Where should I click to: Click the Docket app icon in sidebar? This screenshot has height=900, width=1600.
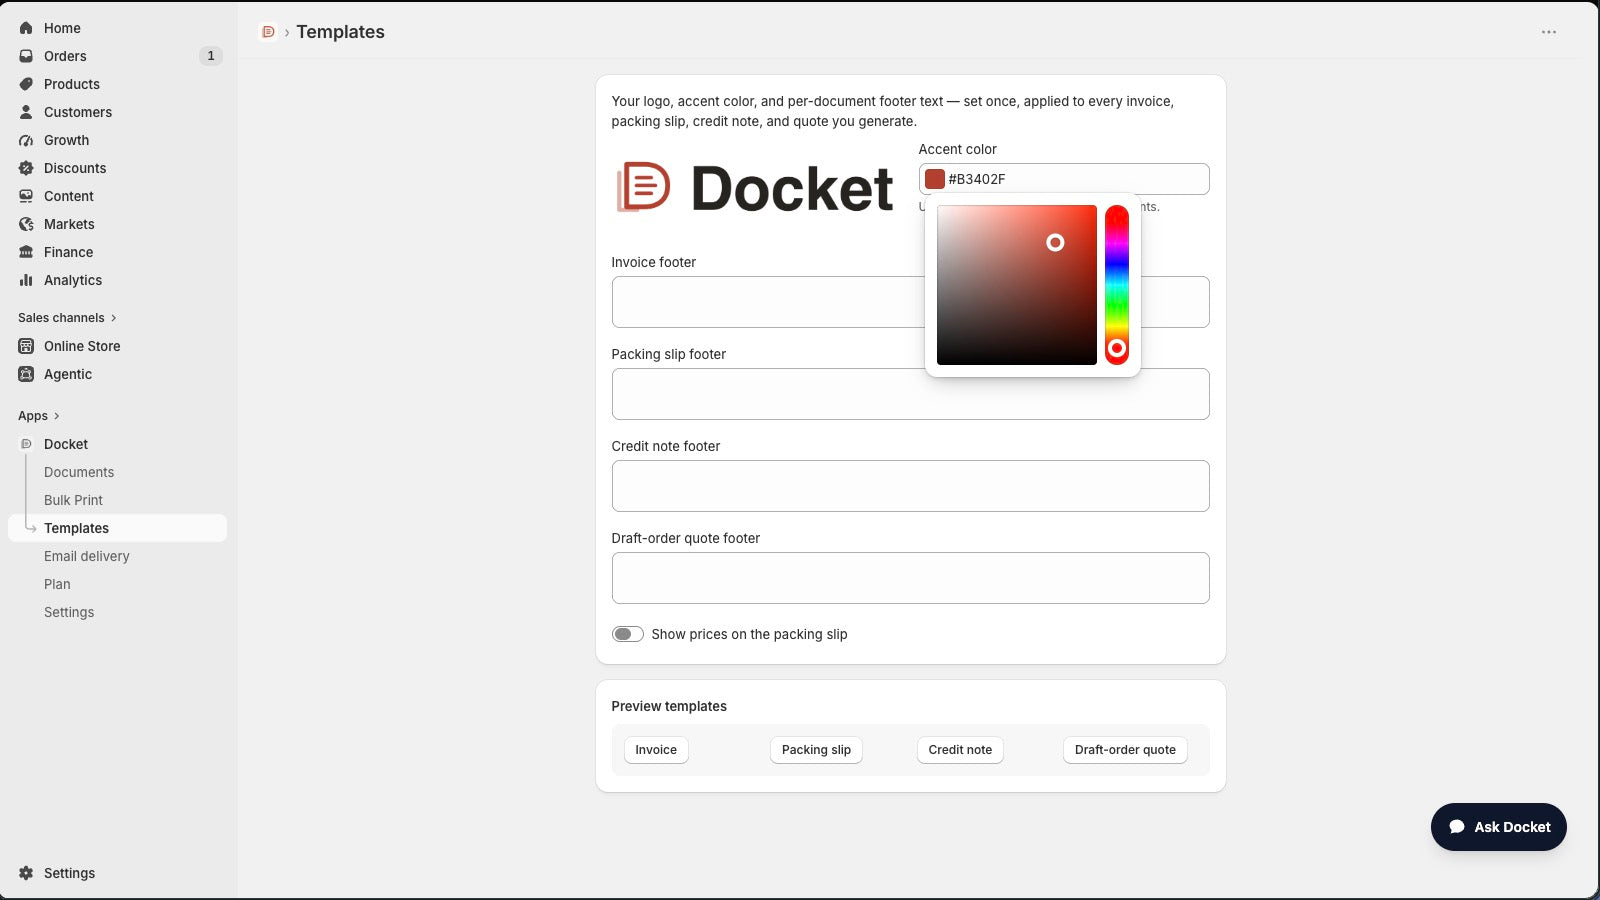pos(26,444)
